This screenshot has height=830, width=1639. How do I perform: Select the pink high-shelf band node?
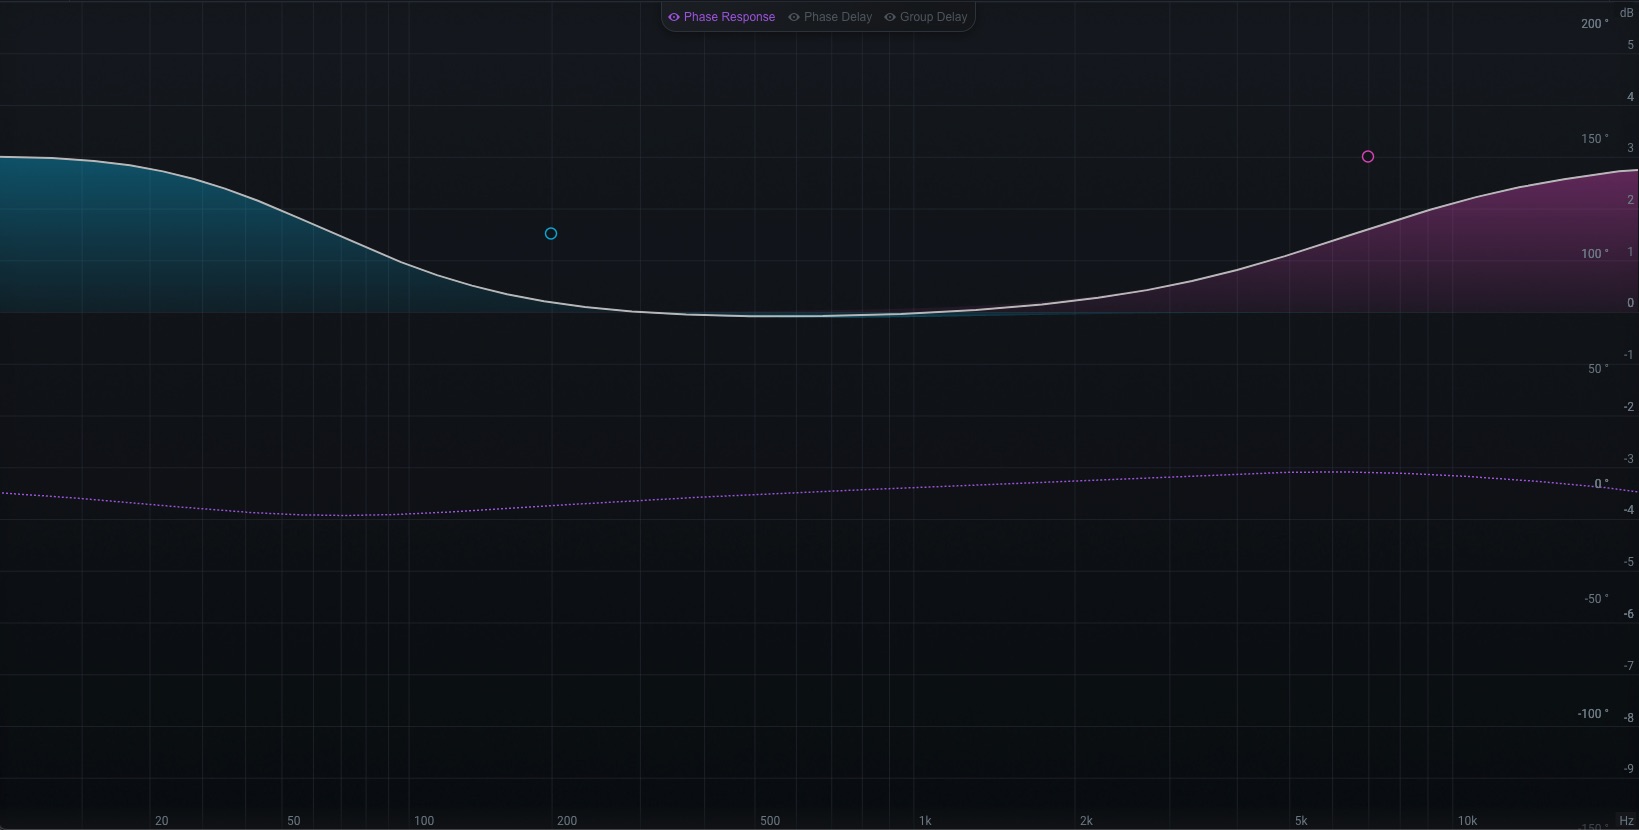1368,157
